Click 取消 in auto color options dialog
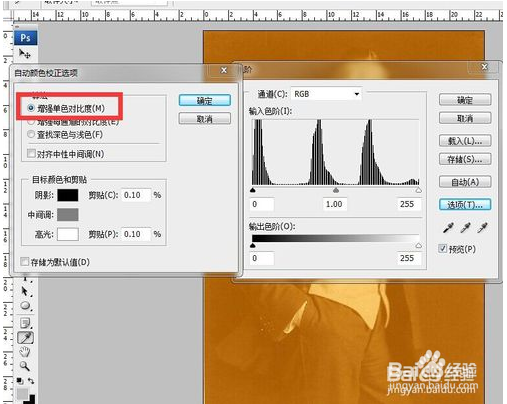The width and height of the screenshot is (507, 404). [205, 118]
